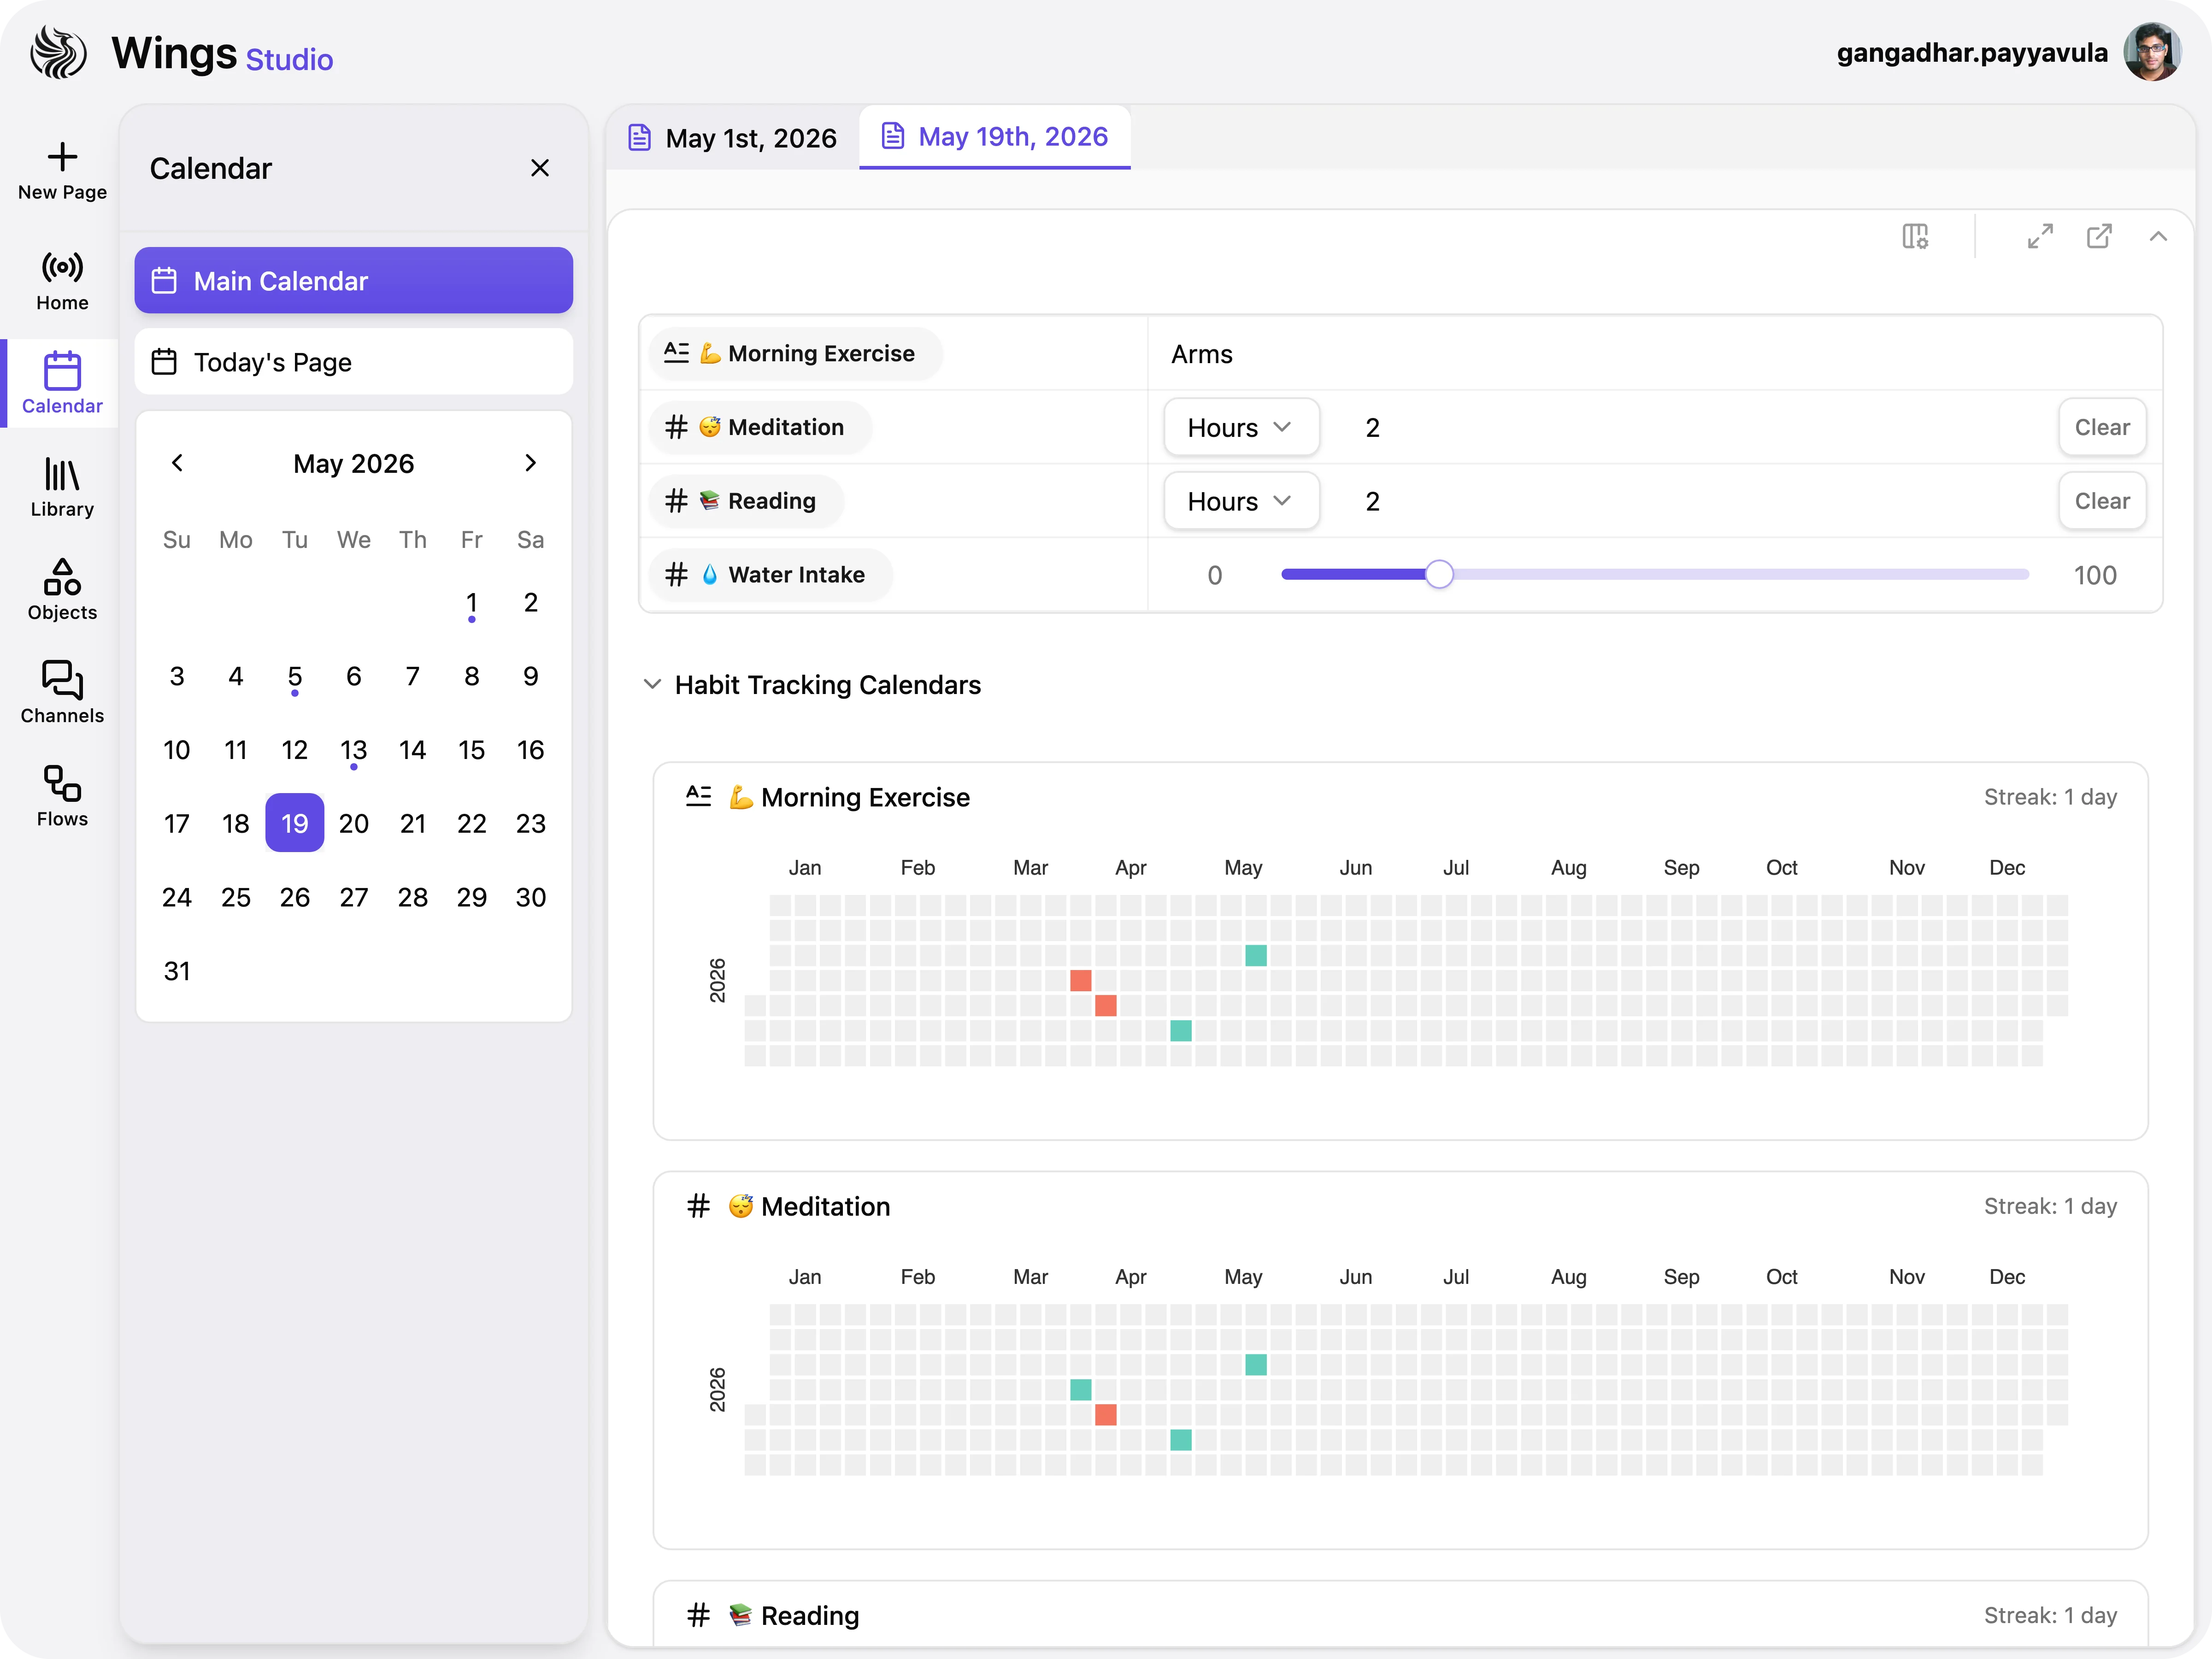Click the gangadhar.payyavula username

[x=1972, y=53]
